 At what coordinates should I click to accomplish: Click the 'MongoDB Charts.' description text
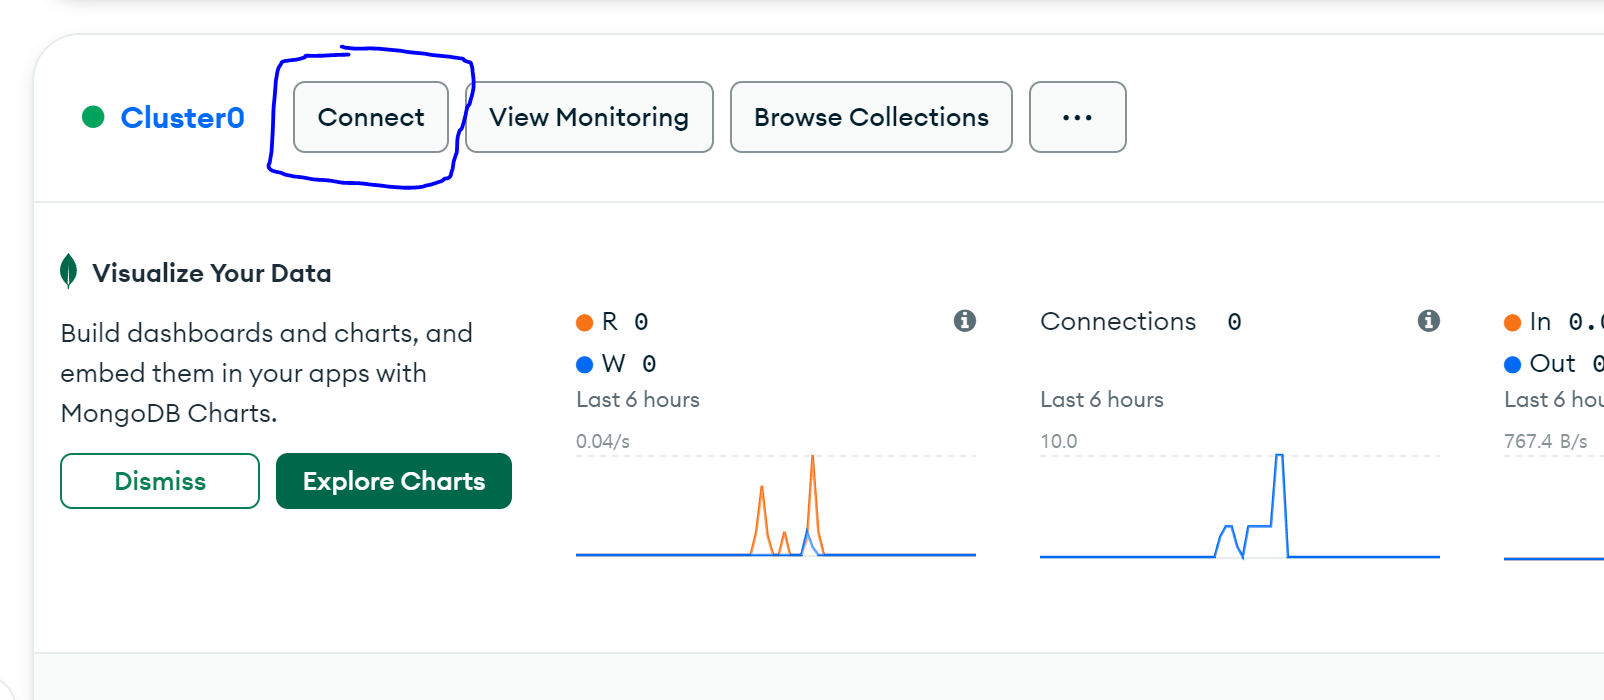tap(169, 413)
